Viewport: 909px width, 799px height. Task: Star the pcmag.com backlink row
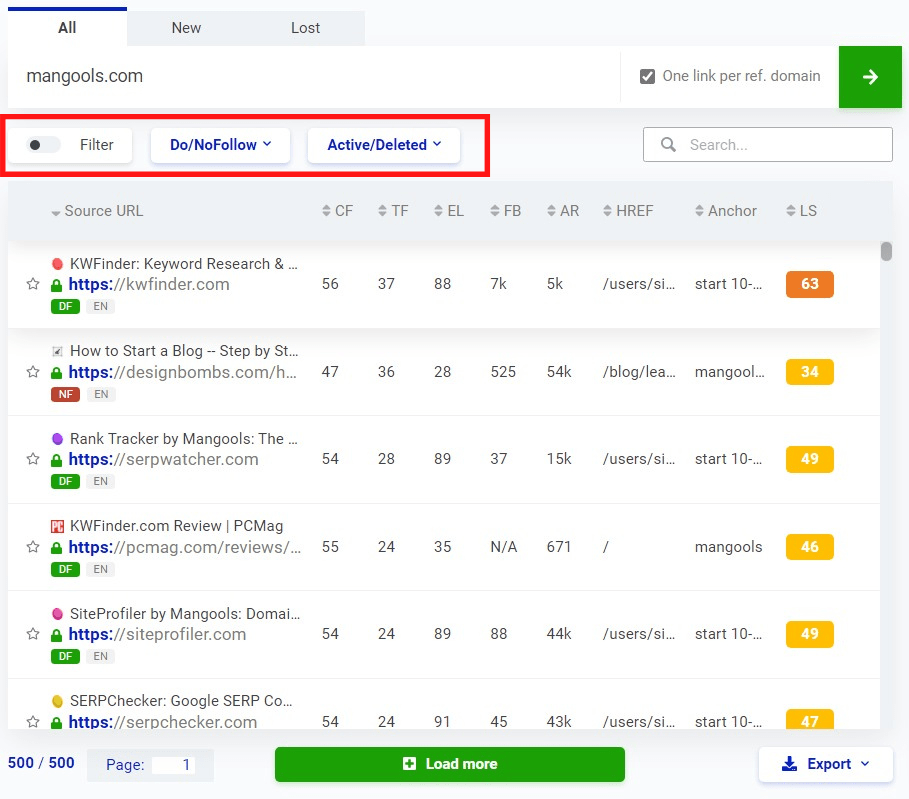tap(33, 547)
